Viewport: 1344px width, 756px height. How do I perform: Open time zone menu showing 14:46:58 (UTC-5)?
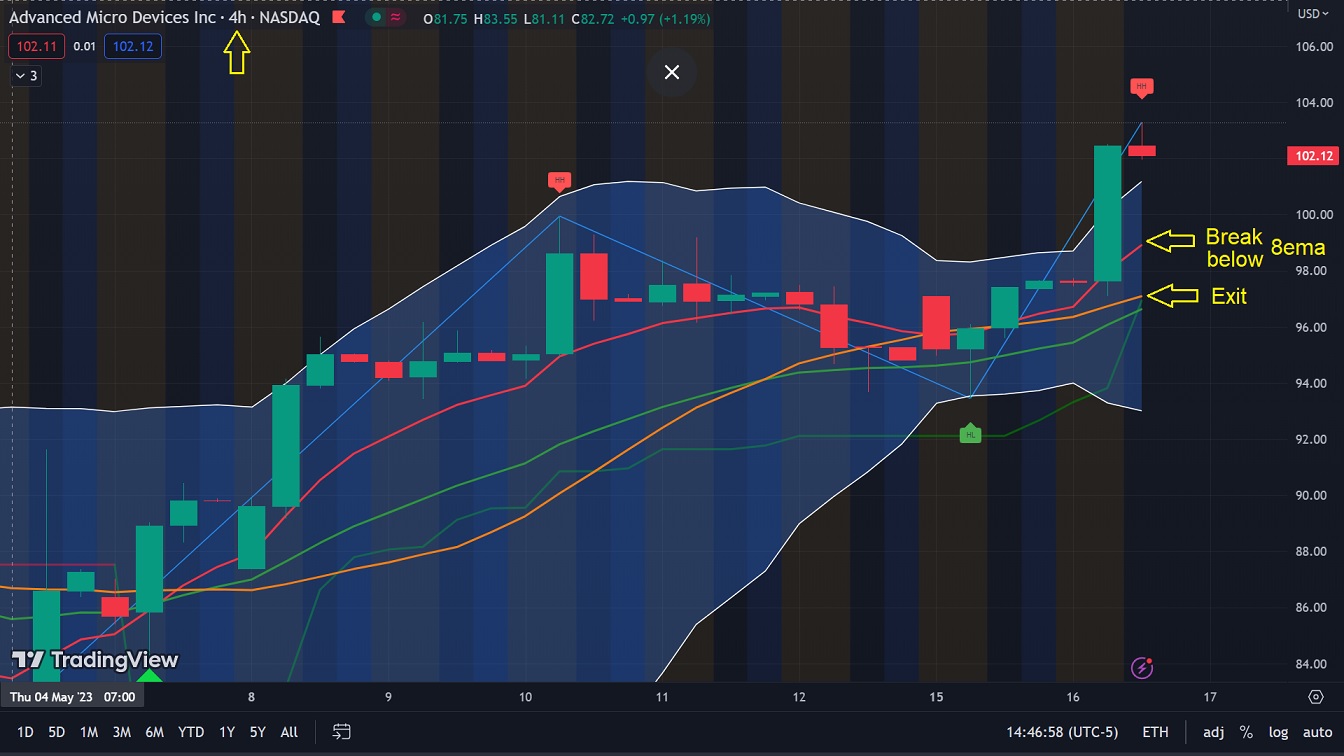(1062, 732)
